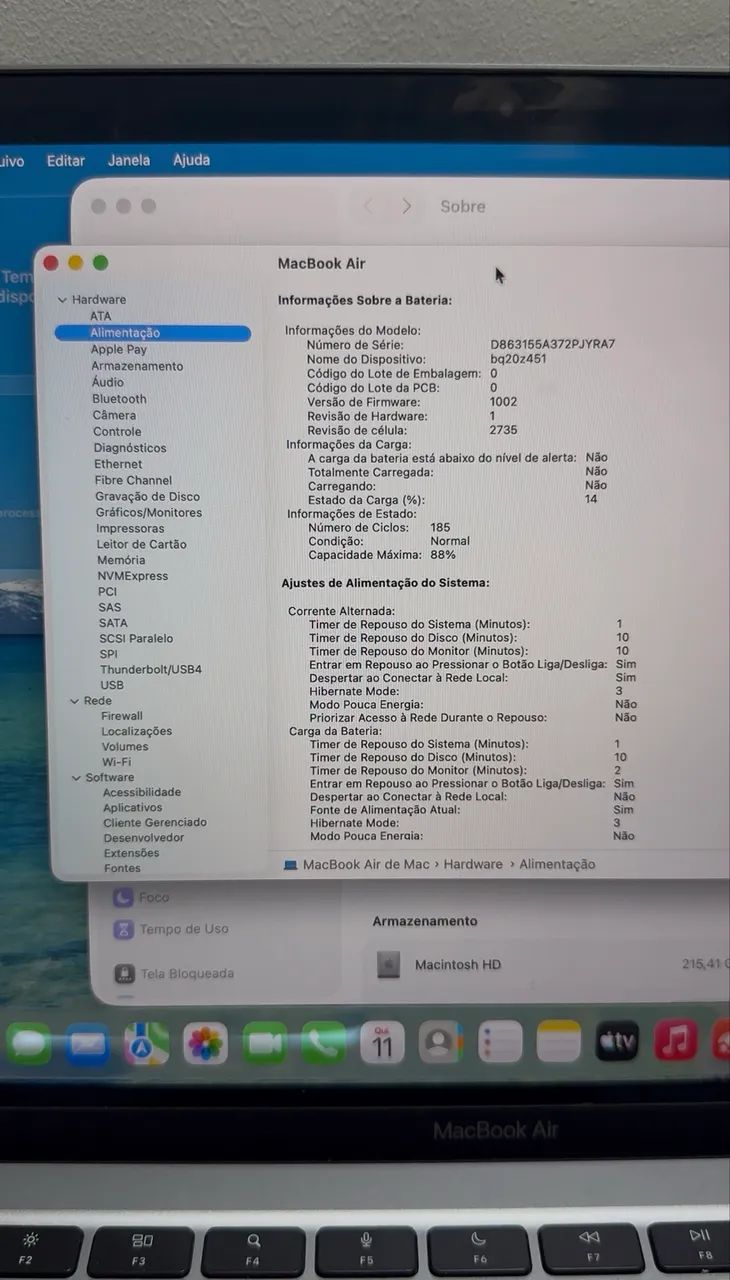
Task: Open the Music app in the Dock
Action: pos(676,1041)
